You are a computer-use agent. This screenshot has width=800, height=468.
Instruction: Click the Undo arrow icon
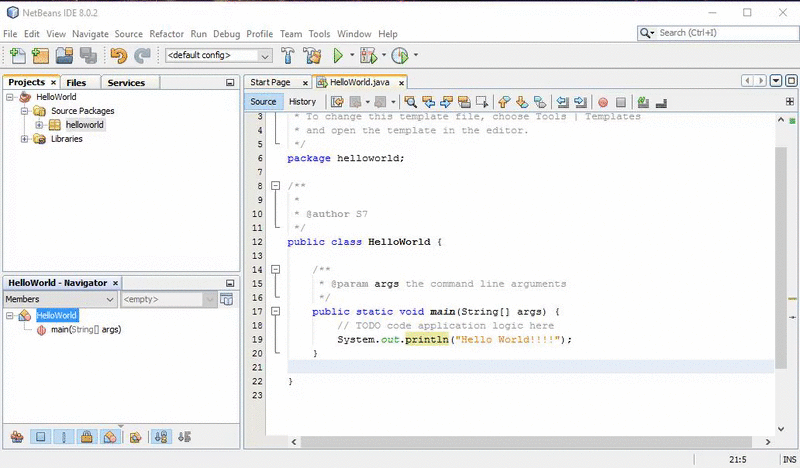point(118,55)
